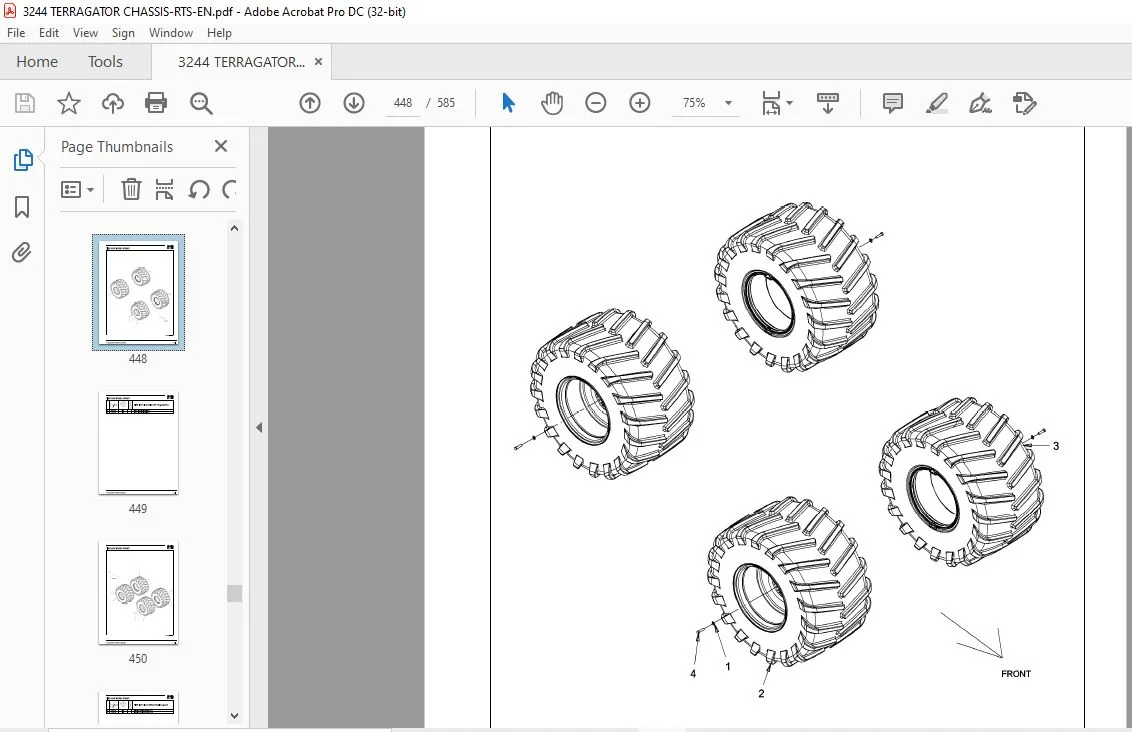
Task: Open the Sign document pen tool
Action: pyautogui.click(x=980, y=103)
